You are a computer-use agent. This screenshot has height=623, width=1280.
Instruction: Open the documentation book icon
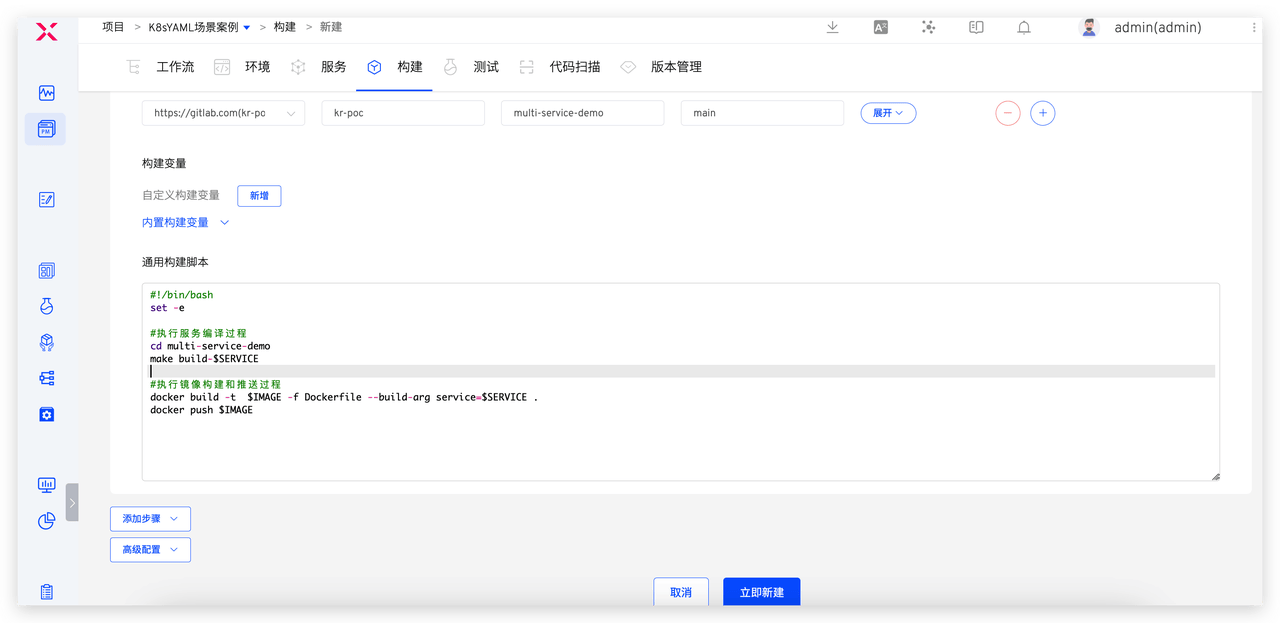click(x=976, y=28)
